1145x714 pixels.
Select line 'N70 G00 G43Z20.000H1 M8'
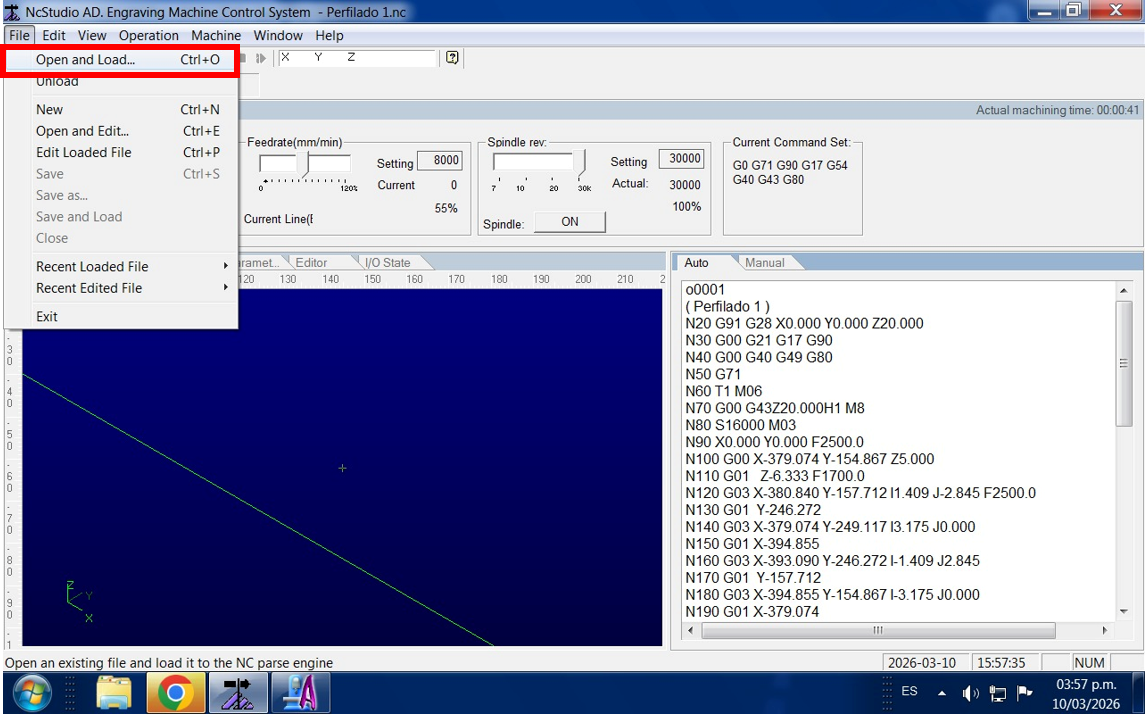(775, 408)
